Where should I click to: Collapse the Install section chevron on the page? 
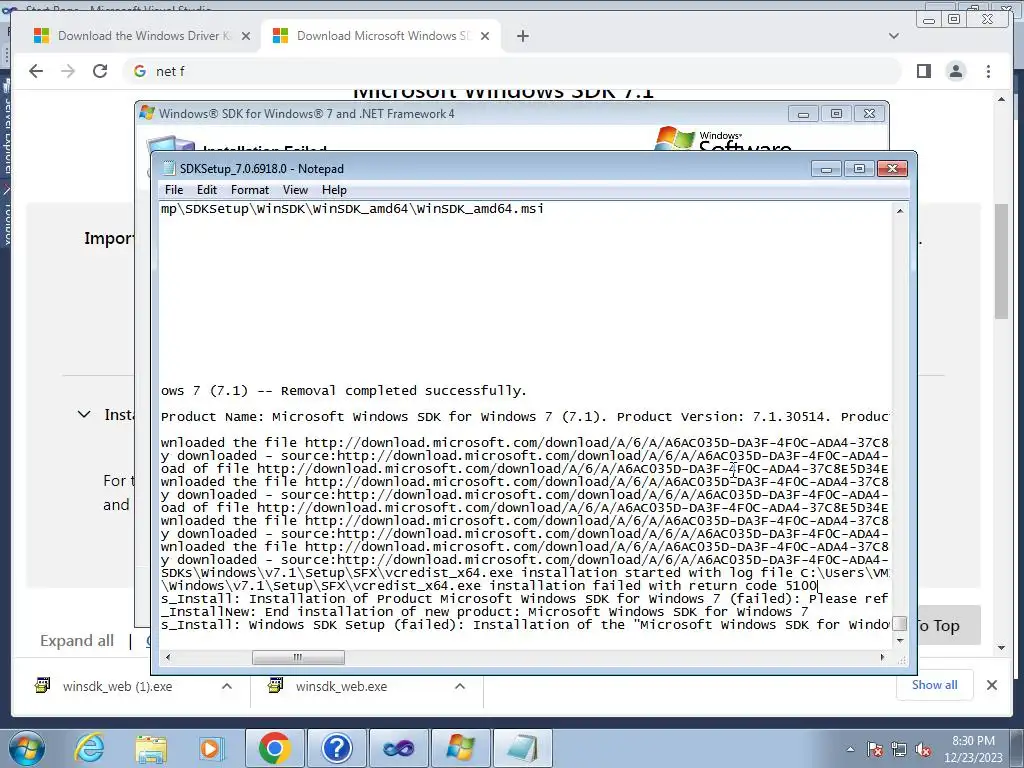(84, 414)
